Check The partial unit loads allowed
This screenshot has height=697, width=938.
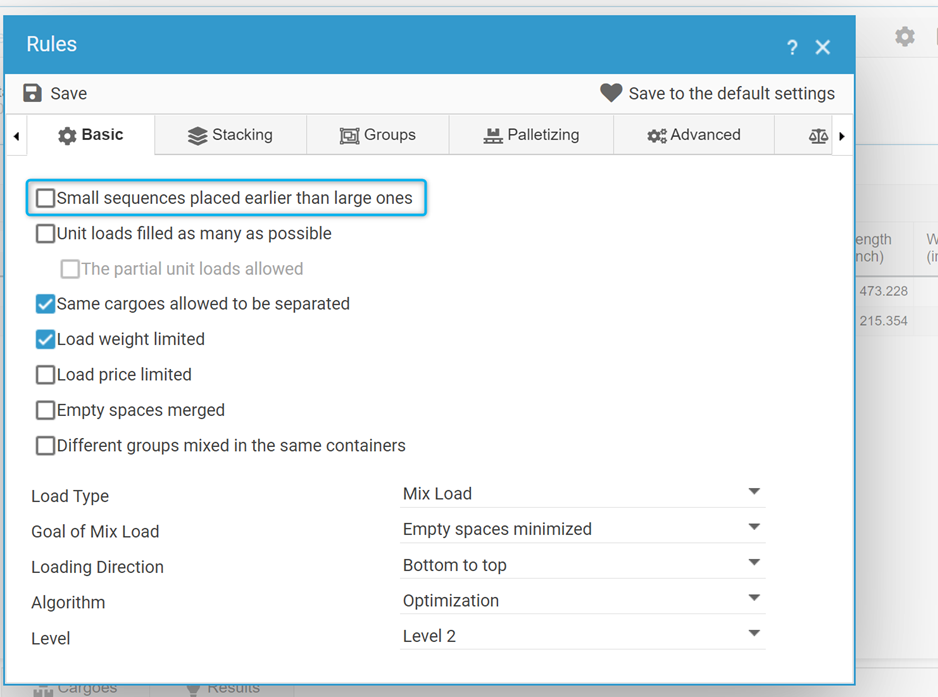(x=70, y=269)
